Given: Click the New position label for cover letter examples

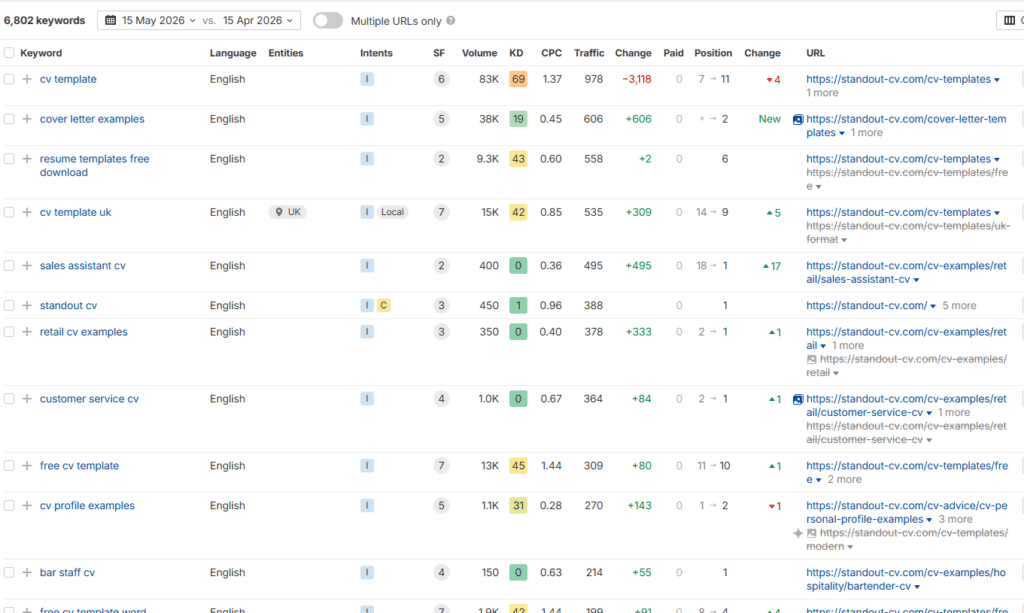Looking at the screenshot, I should [769, 119].
